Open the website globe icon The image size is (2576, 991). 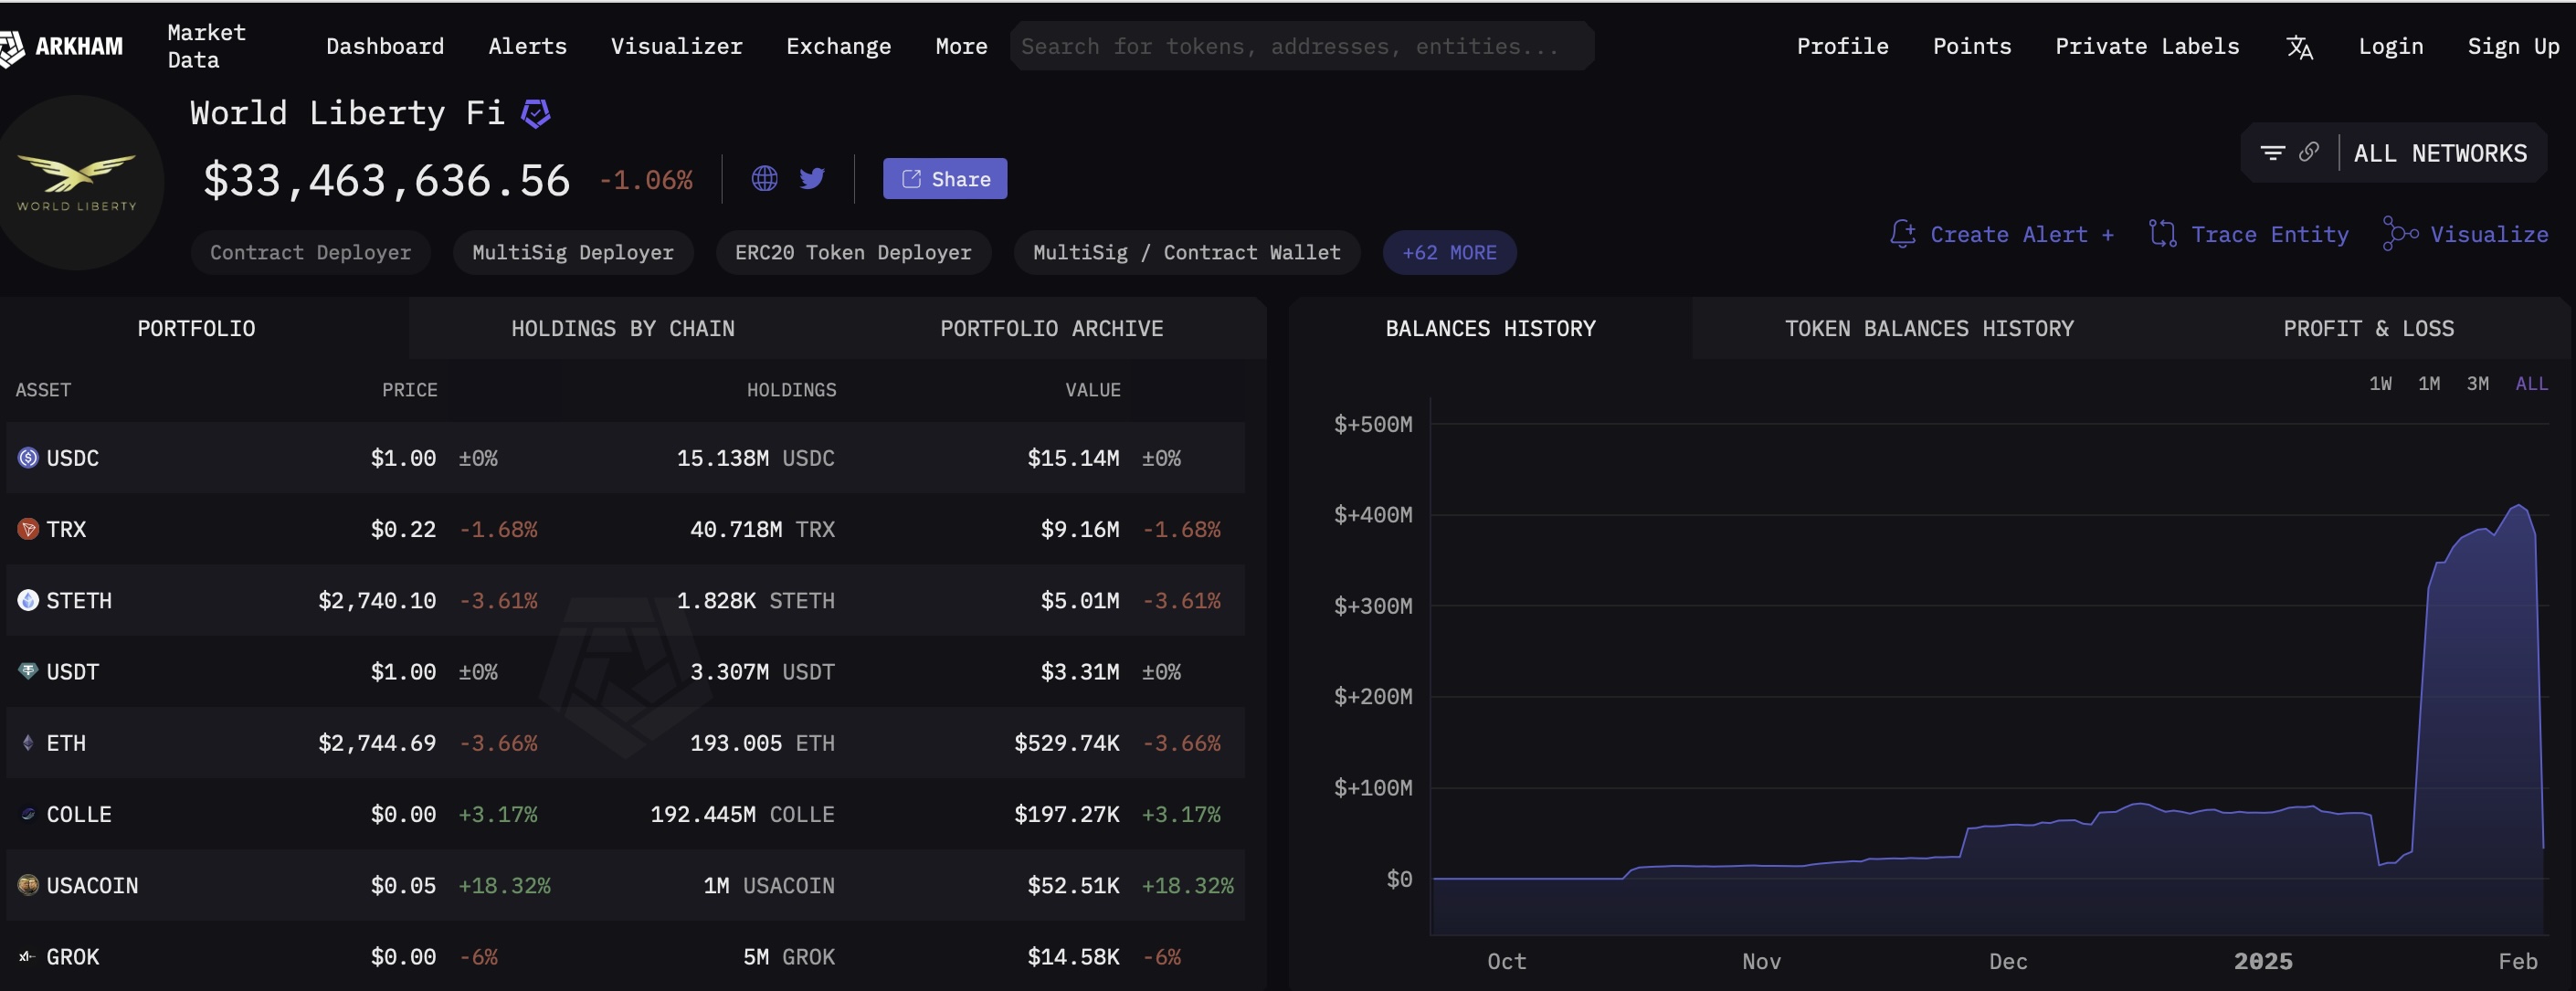pyautogui.click(x=764, y=179)
